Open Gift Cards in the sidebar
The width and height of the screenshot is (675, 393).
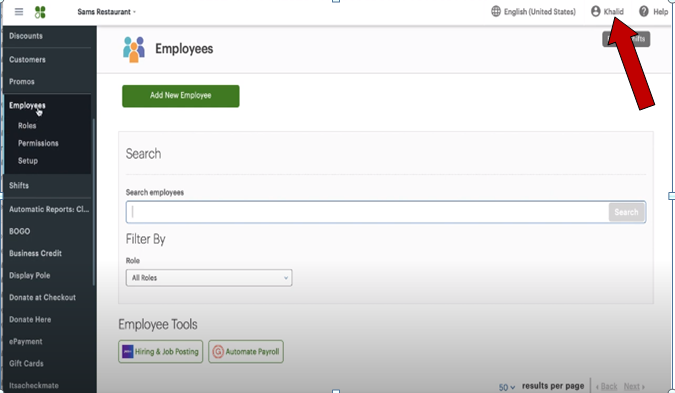click(26, 364)
